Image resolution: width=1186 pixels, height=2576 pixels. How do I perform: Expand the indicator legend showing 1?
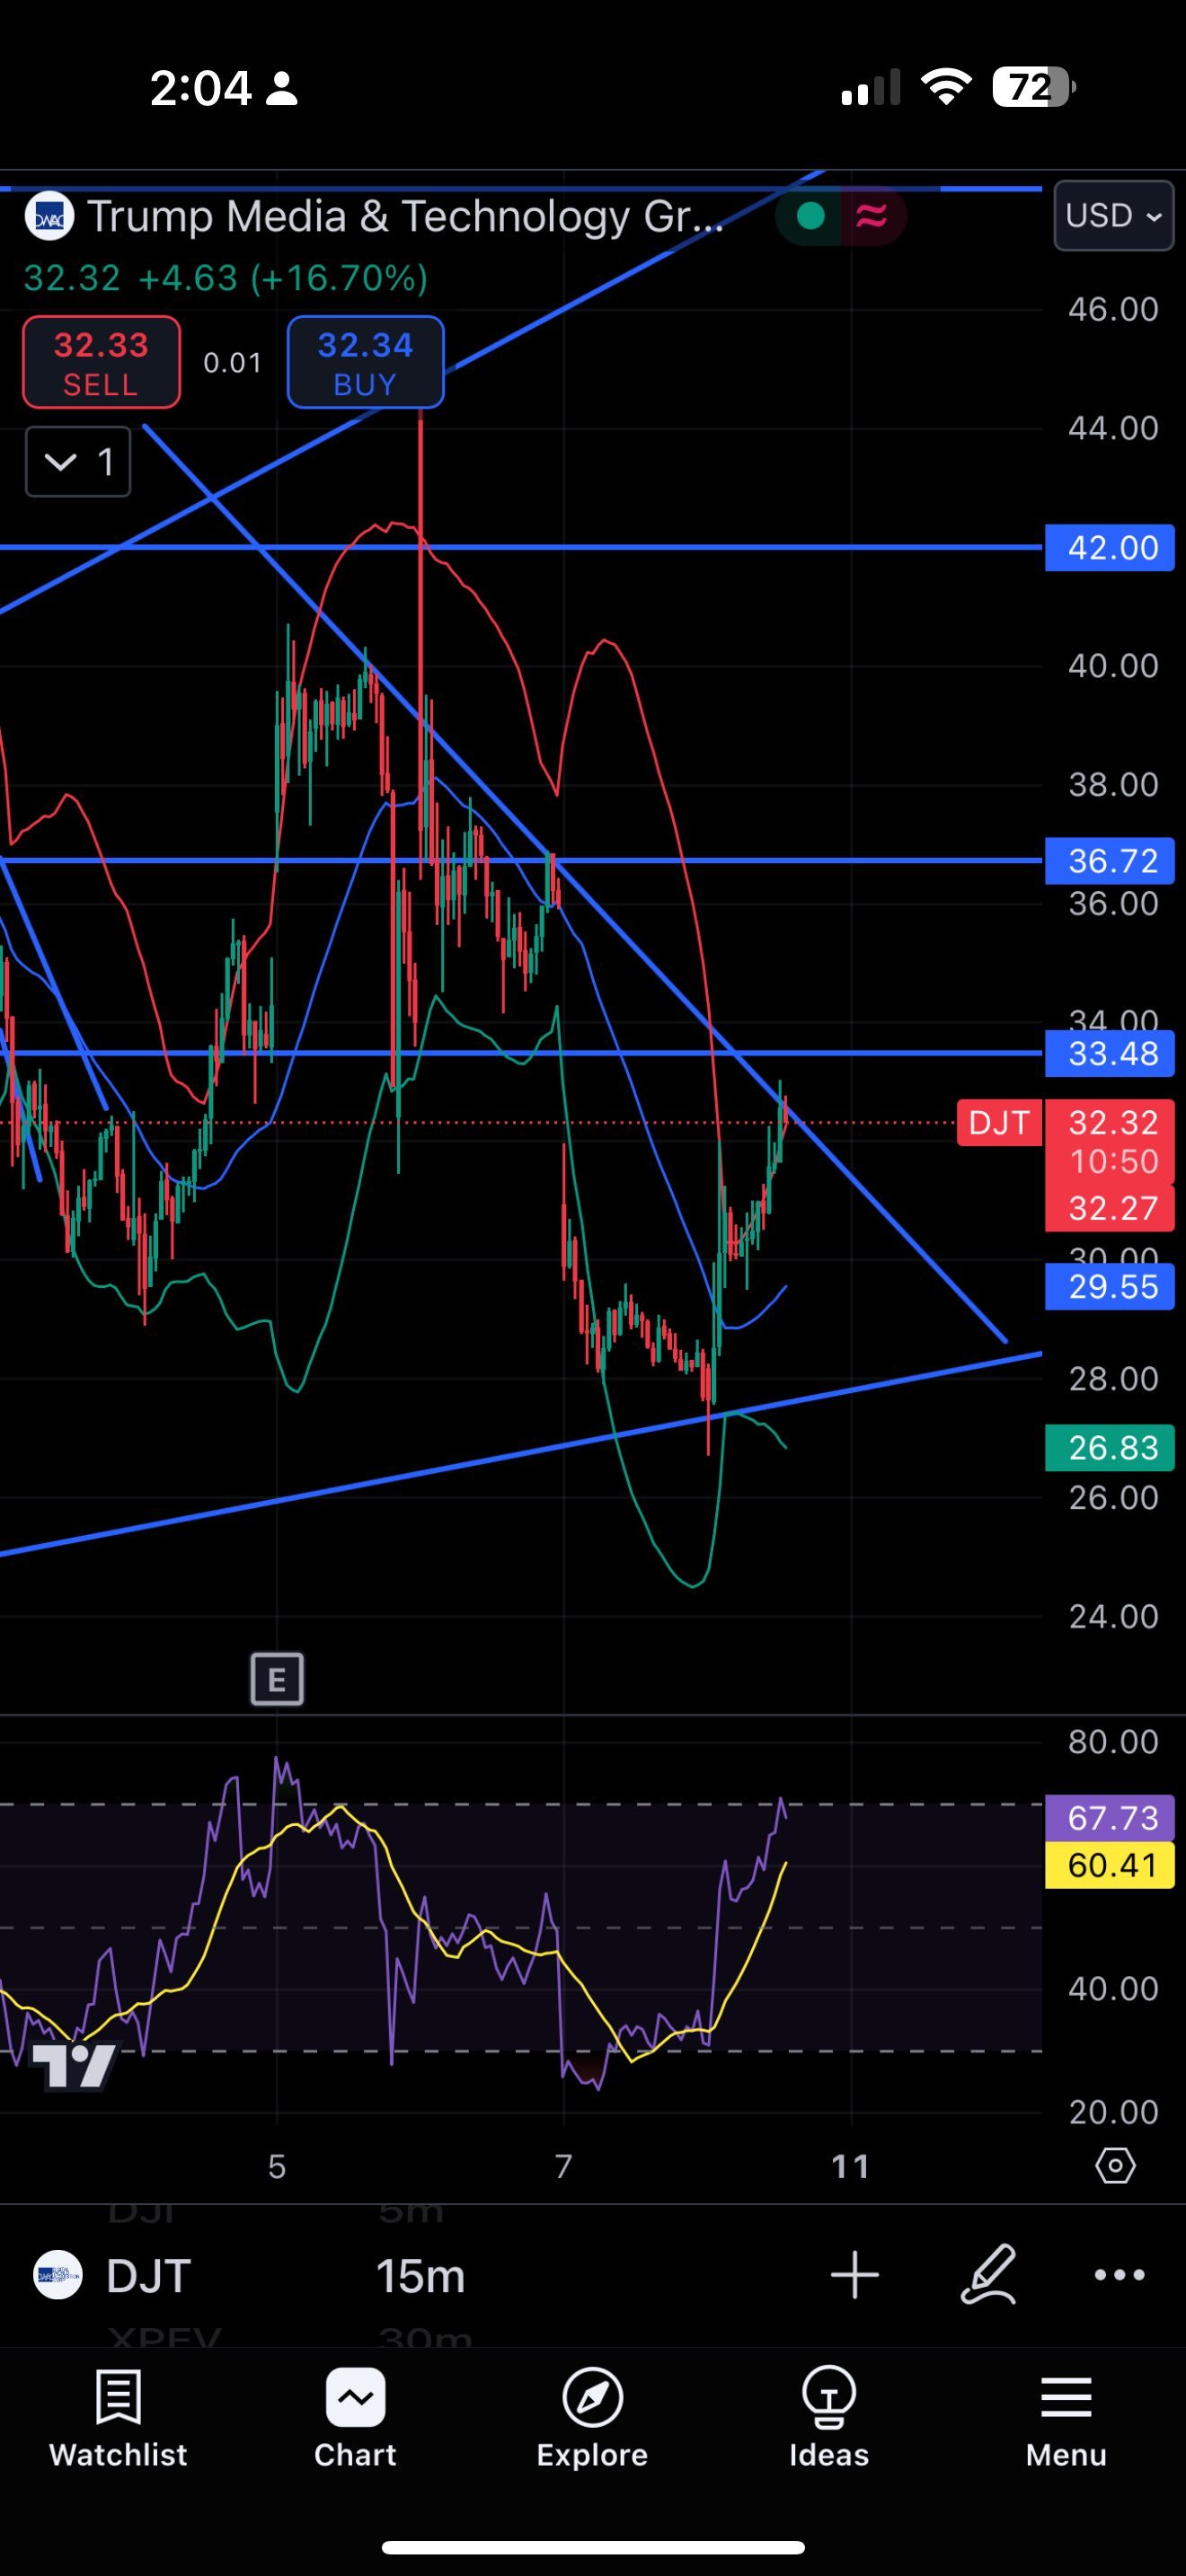pyautogui.click(x=78, y=461)
